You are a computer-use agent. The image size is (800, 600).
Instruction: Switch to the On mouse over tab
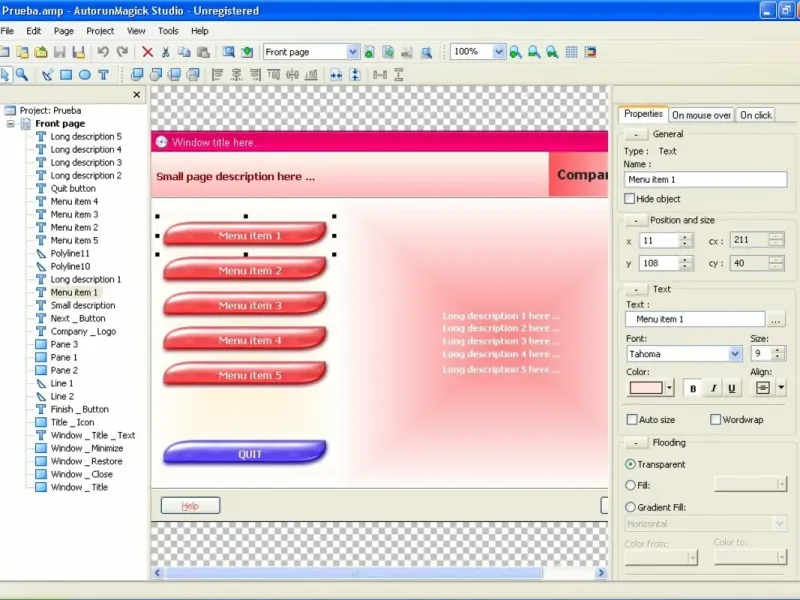[x=701, y=115]
